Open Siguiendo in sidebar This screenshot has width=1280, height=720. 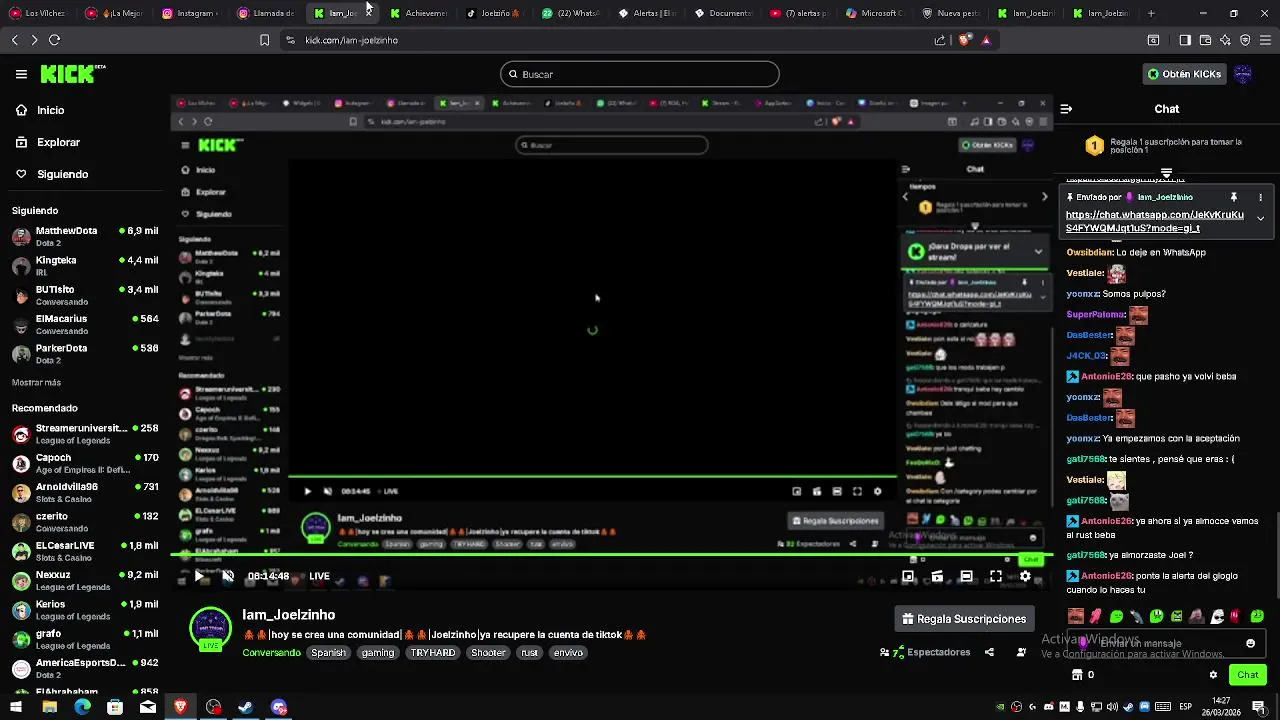pos(52,174)
